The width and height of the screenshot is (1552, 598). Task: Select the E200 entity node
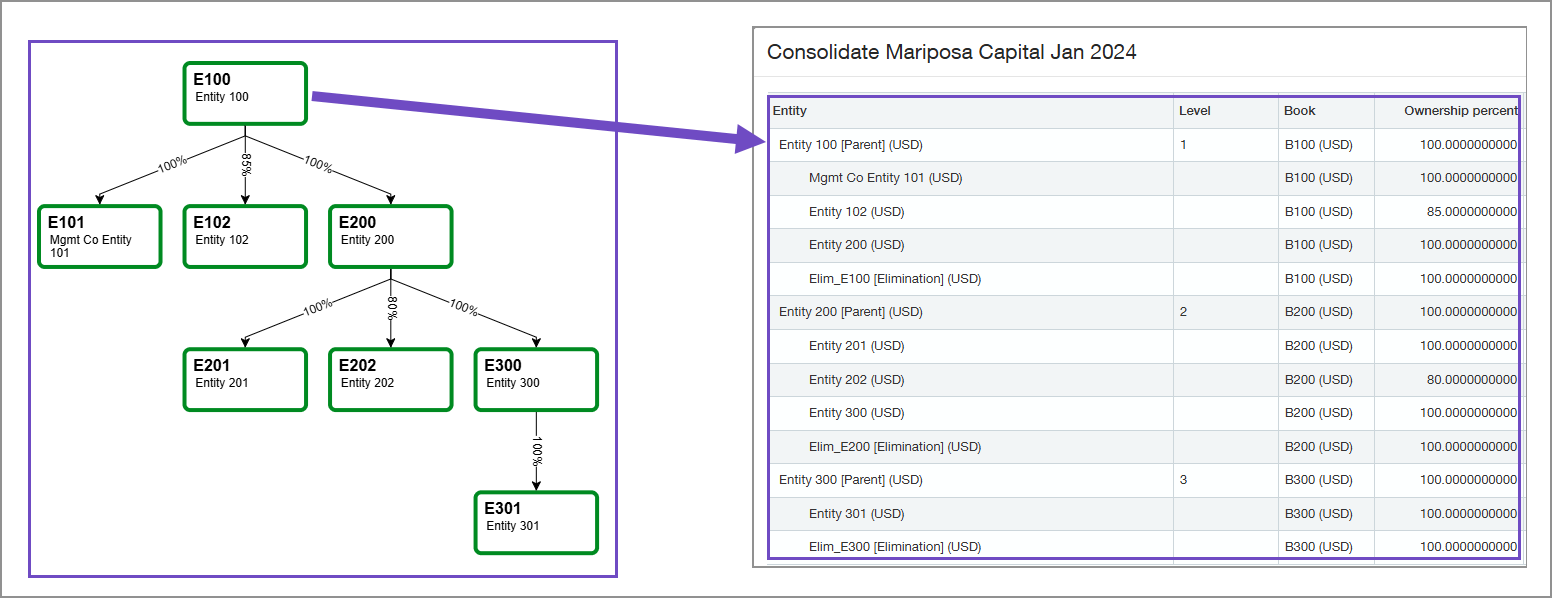click(390, 236)
